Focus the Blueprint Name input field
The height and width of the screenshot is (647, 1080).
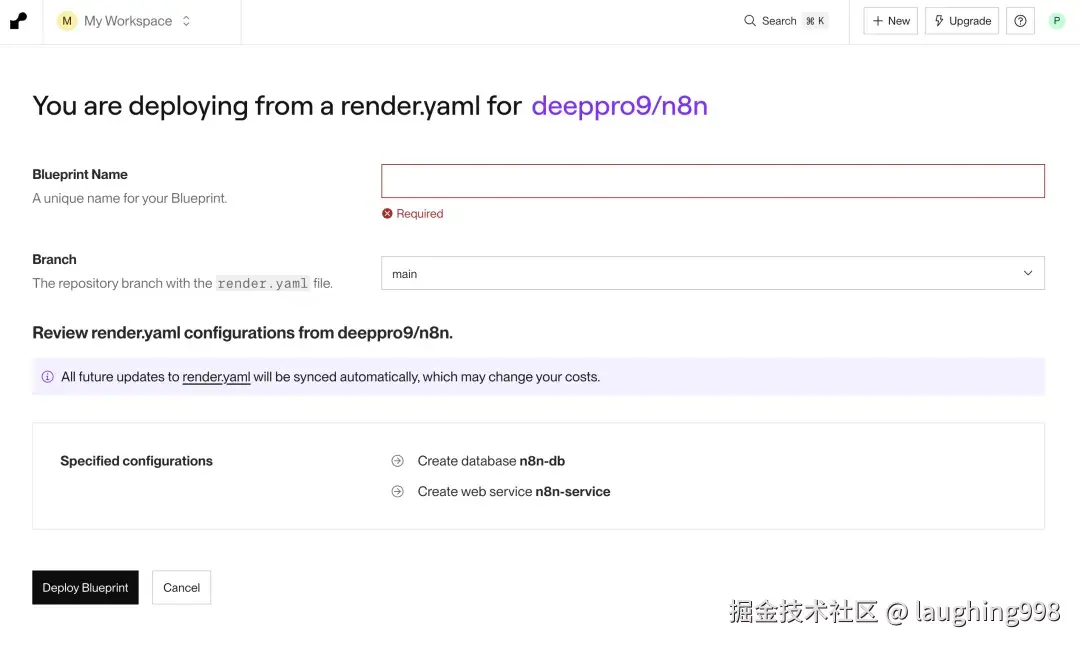(x=713, y=181)
